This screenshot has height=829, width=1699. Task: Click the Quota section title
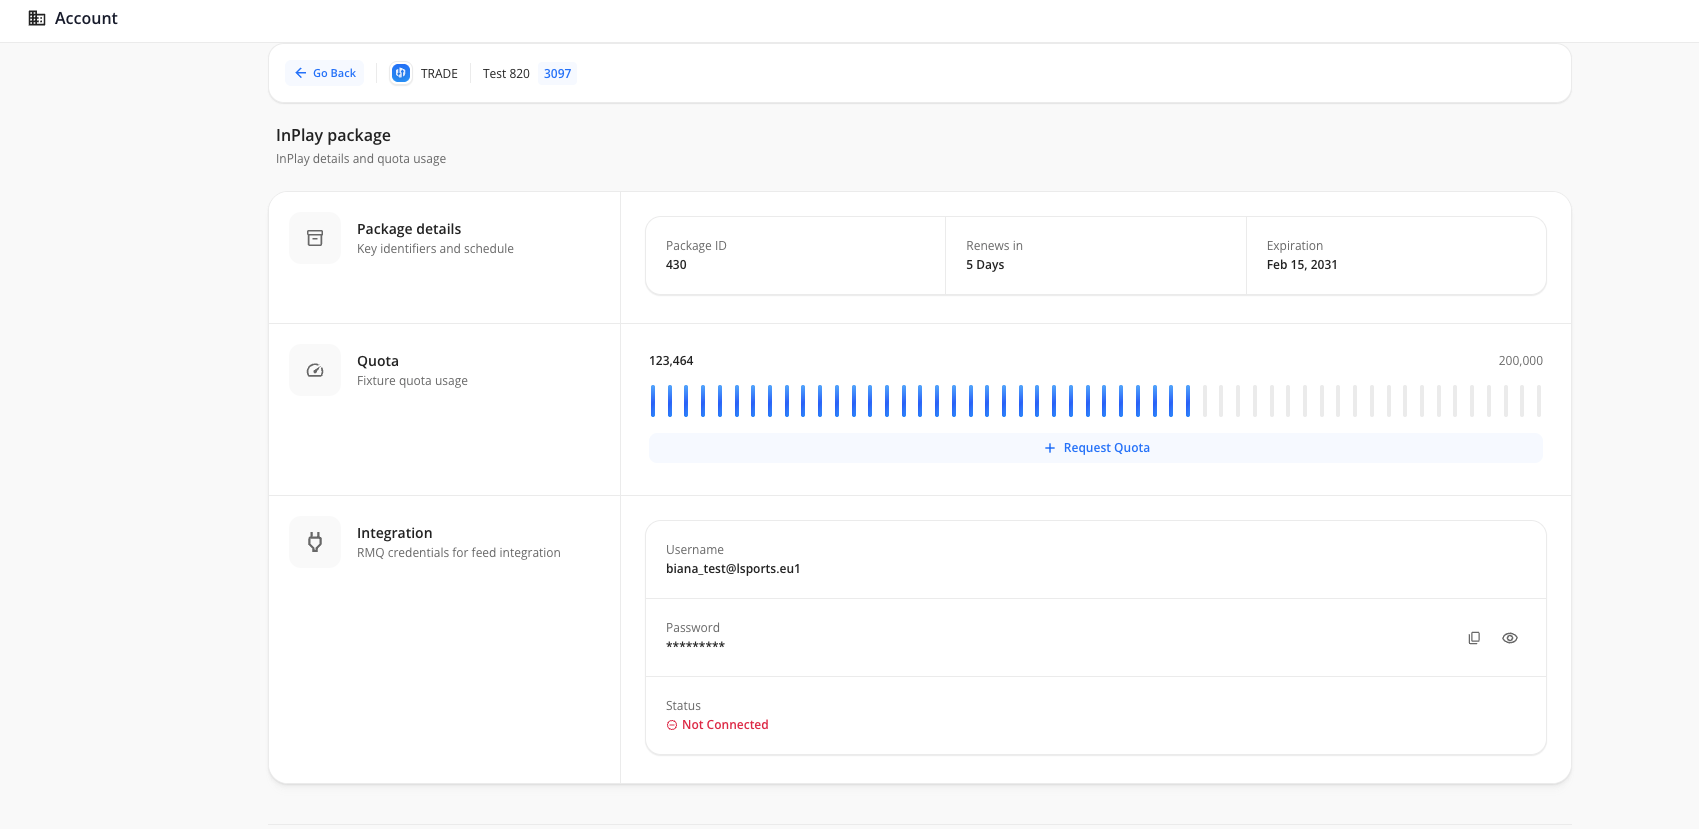(x=378, y=361)
